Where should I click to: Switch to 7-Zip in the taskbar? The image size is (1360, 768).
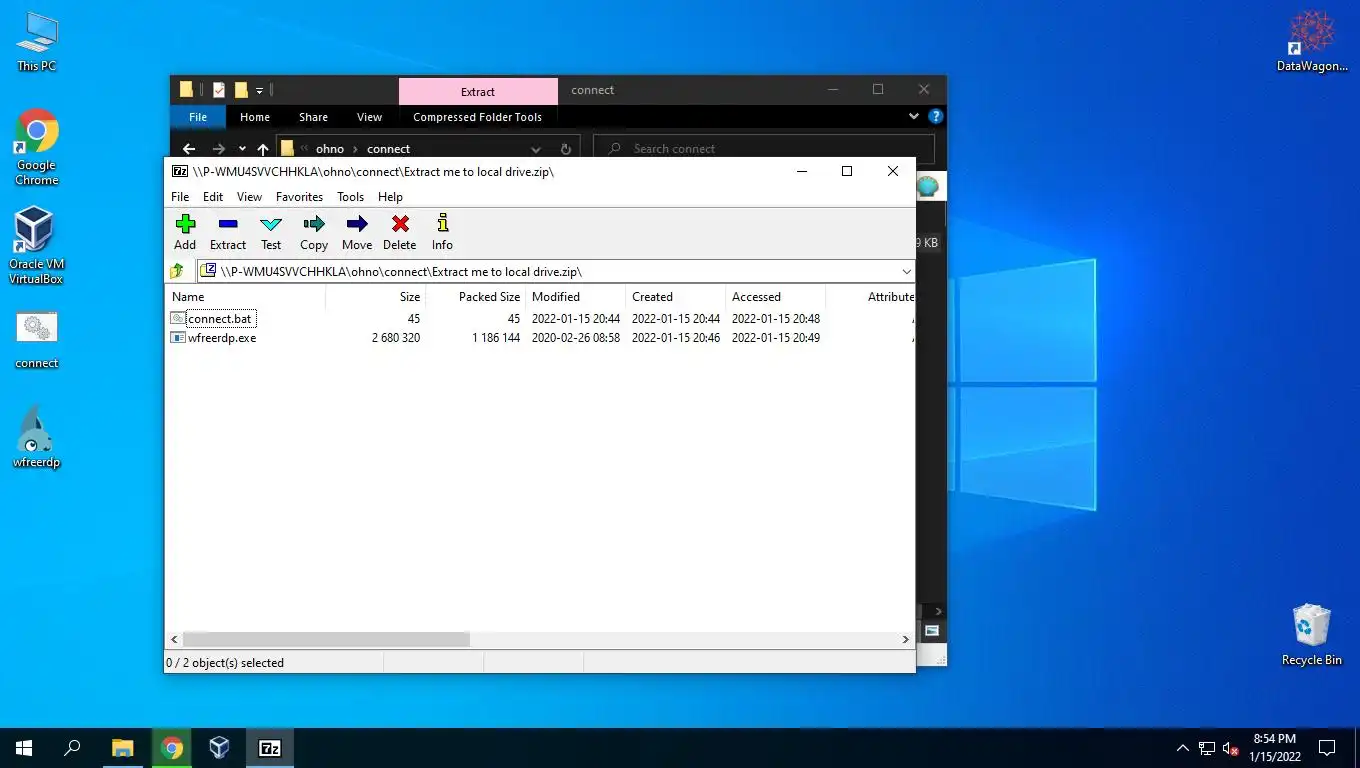(269, 748)
